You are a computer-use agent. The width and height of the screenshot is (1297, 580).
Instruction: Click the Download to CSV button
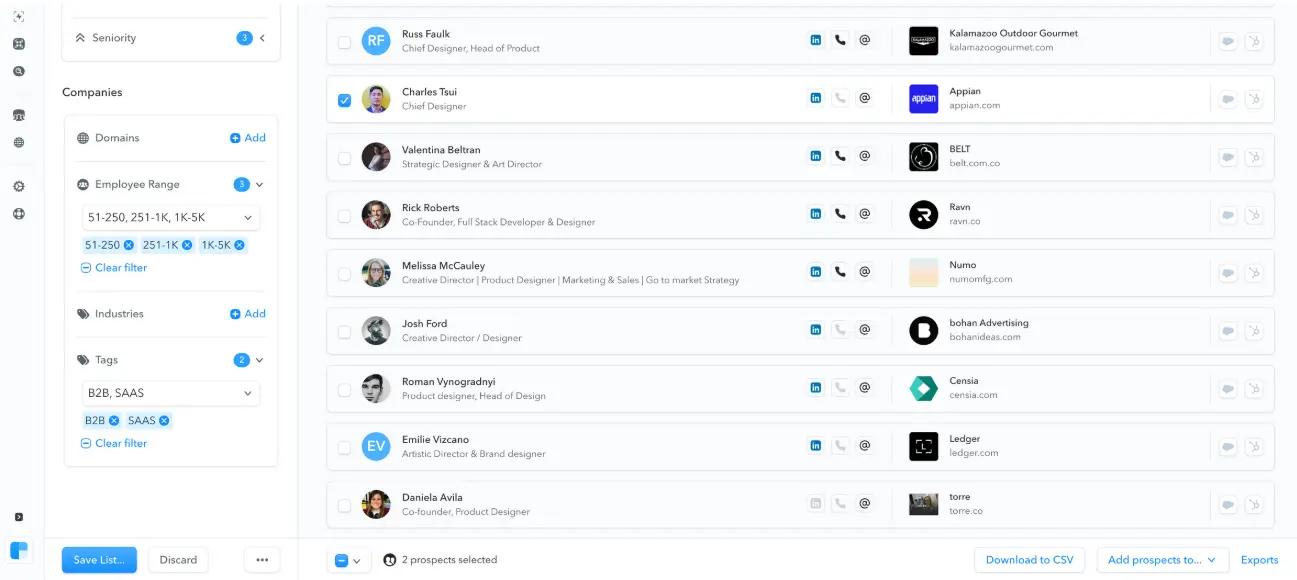1029,560
